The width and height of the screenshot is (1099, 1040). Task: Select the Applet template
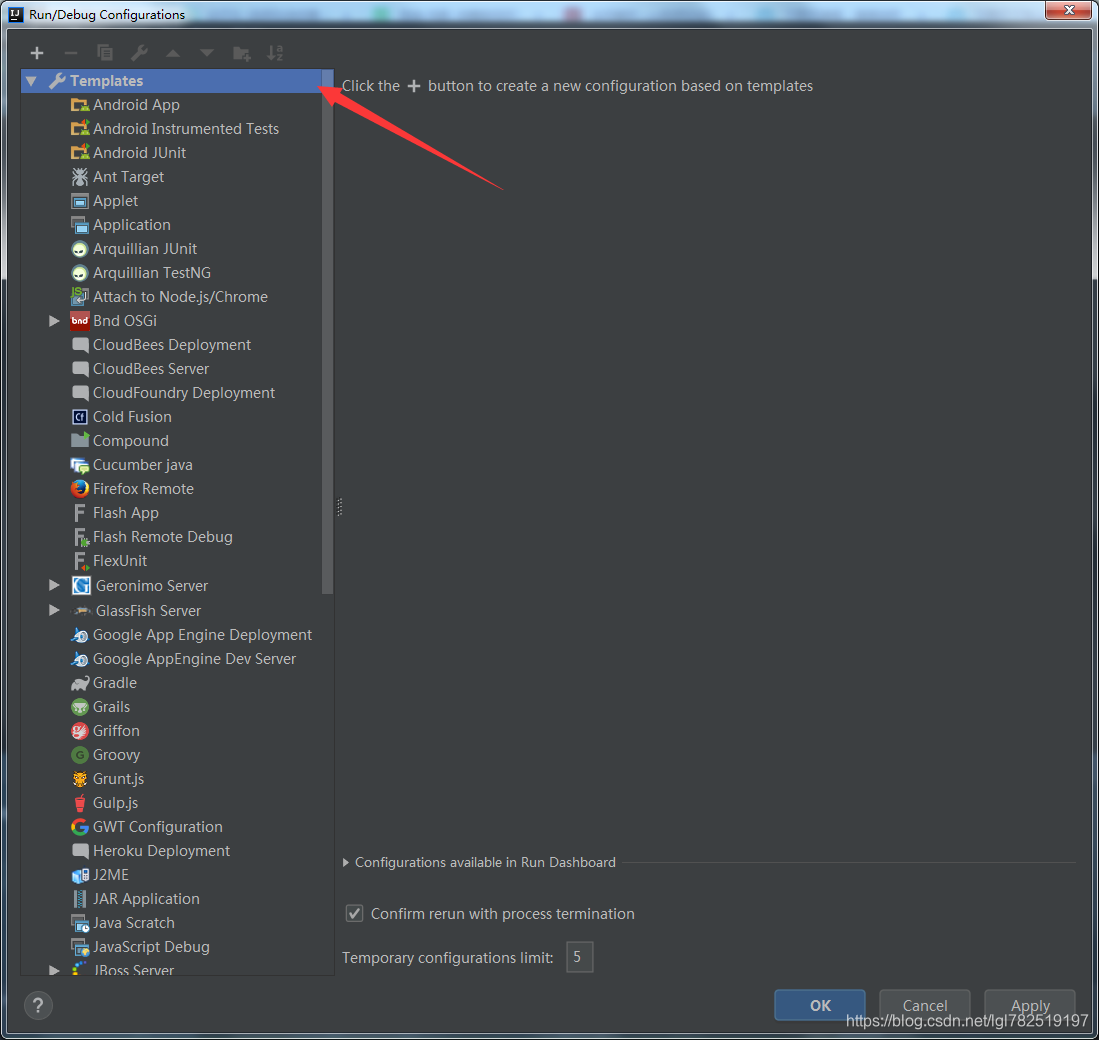coord(116,201)
